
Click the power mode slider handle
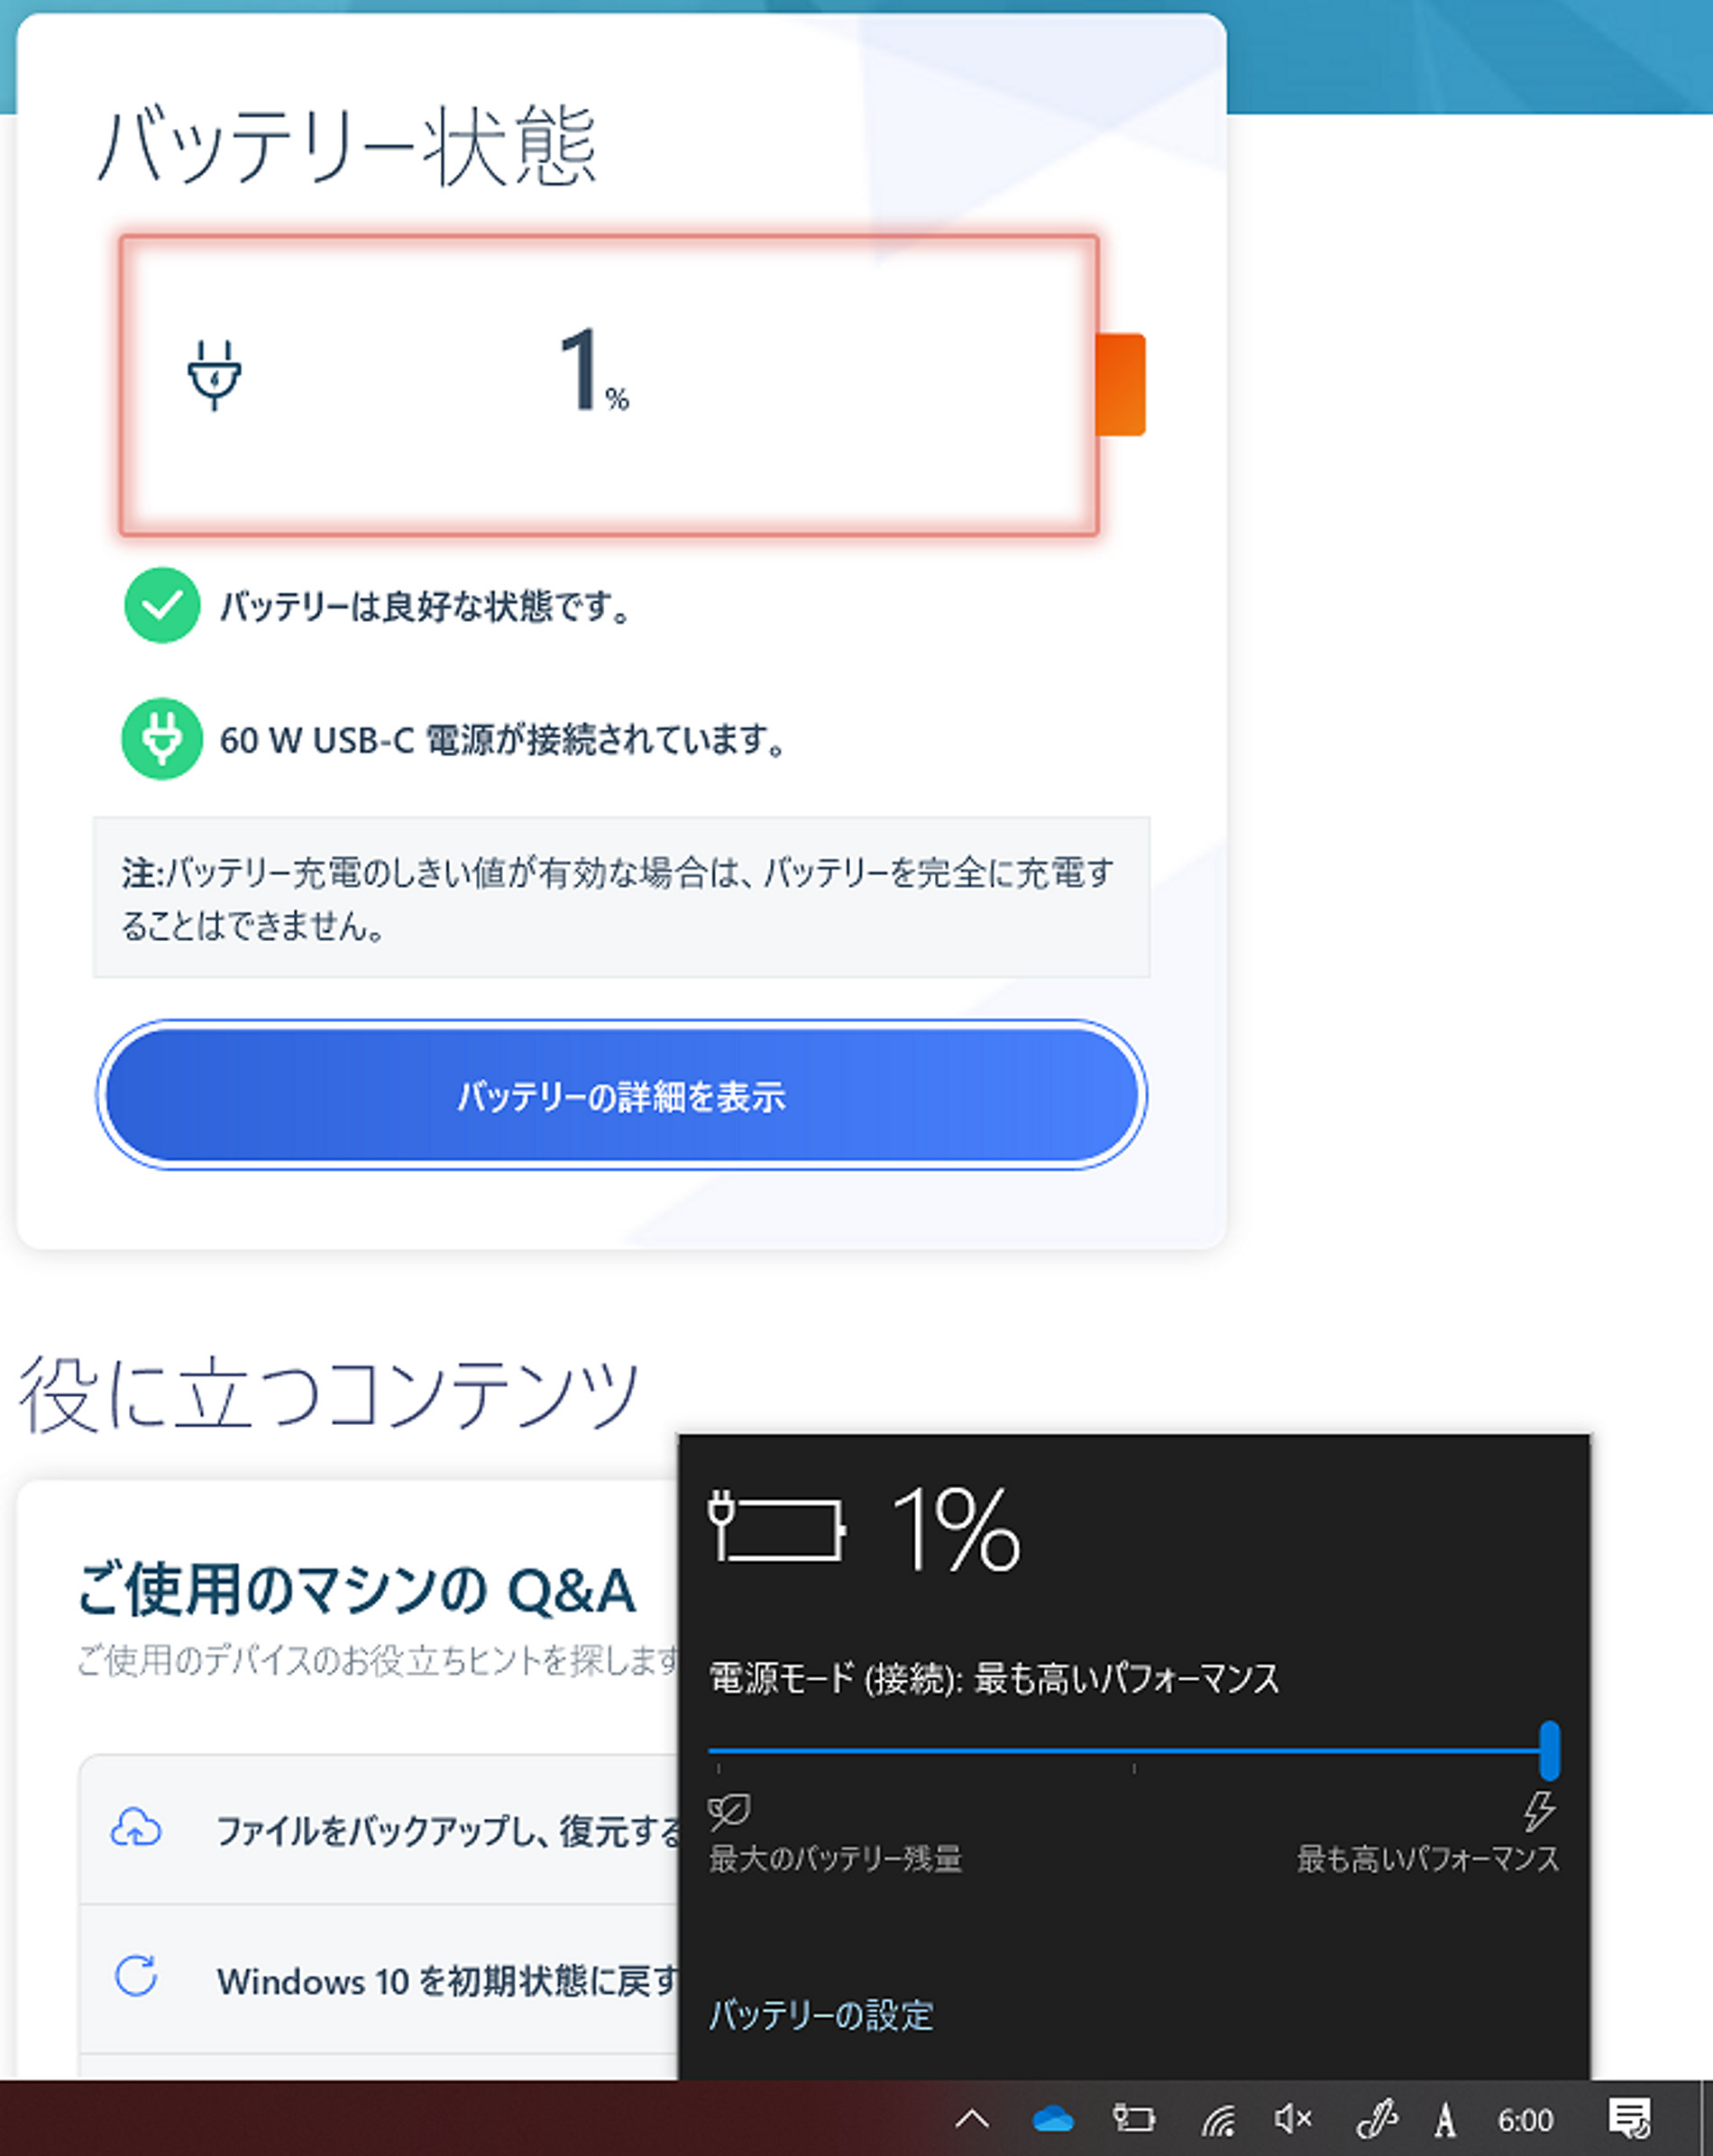pyautogui.click(x=1549, y=1750)
